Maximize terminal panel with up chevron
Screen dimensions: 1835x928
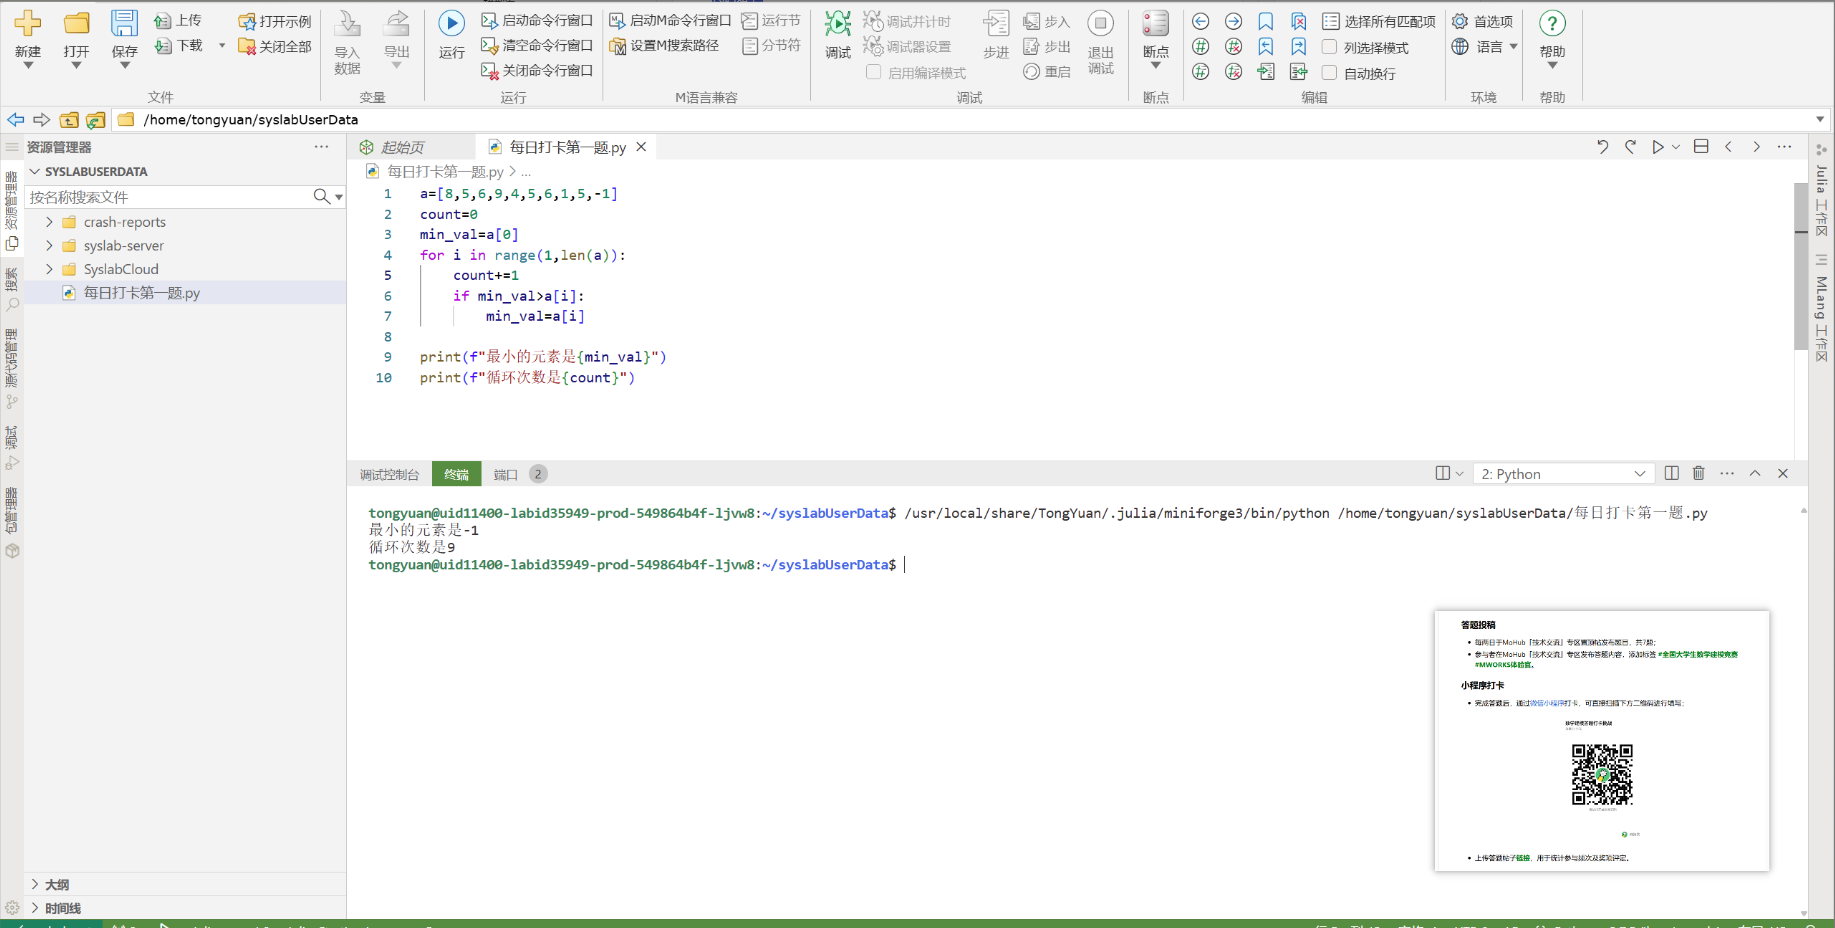pyautogui.click(x=1755, y=473)
